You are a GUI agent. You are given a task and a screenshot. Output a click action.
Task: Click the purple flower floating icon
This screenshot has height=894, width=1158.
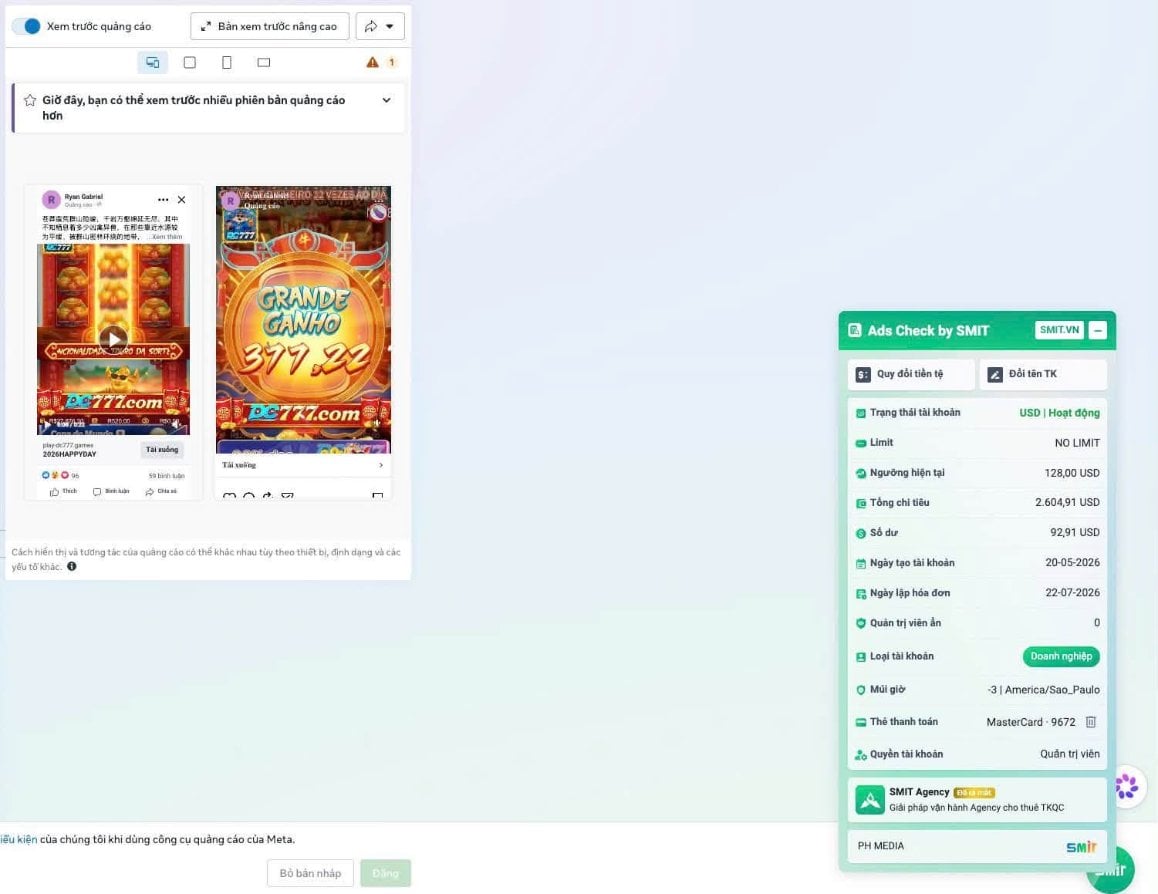coord(1127,786)
